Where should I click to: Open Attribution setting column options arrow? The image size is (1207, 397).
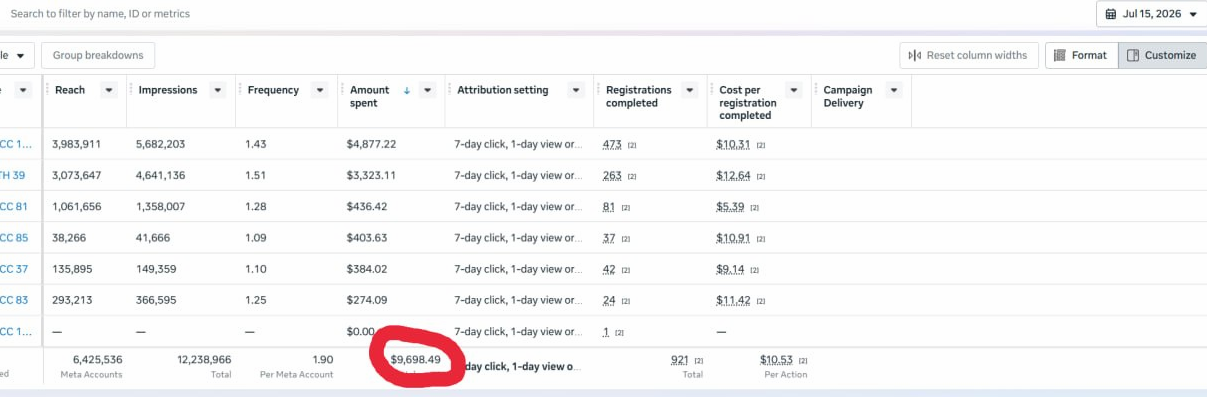(576, 90)
